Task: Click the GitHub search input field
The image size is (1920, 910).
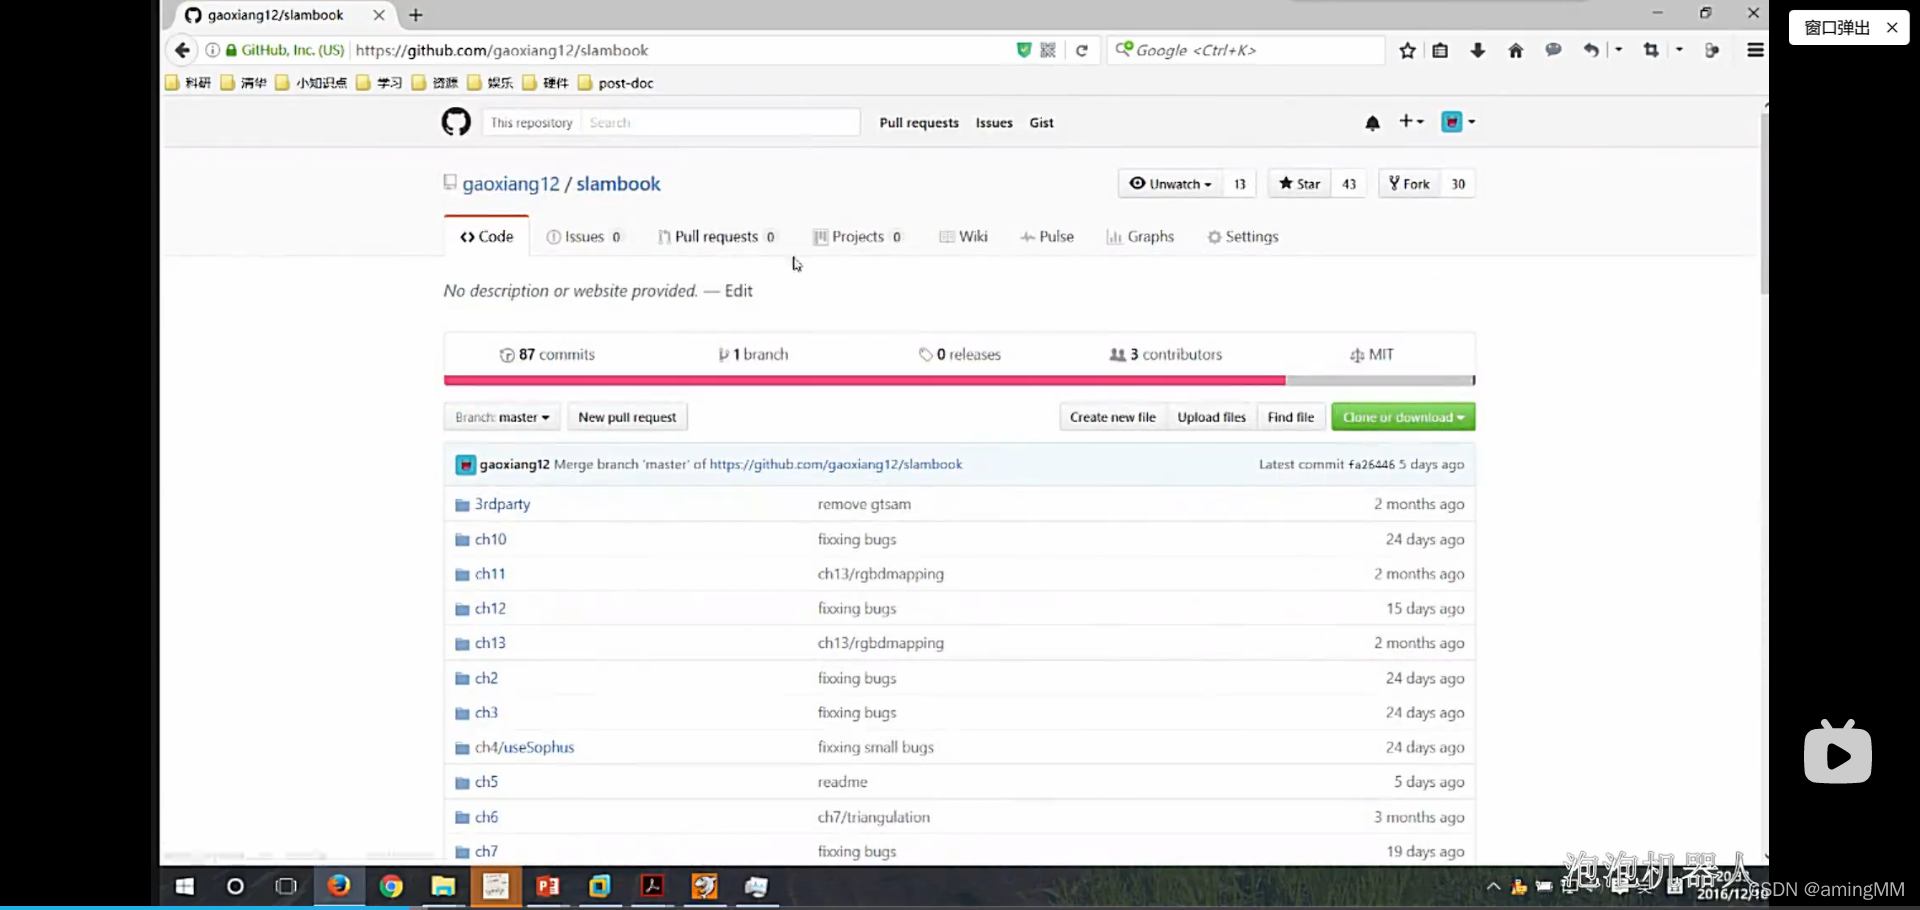Action: pyautogui.click(x=720, y=123)
